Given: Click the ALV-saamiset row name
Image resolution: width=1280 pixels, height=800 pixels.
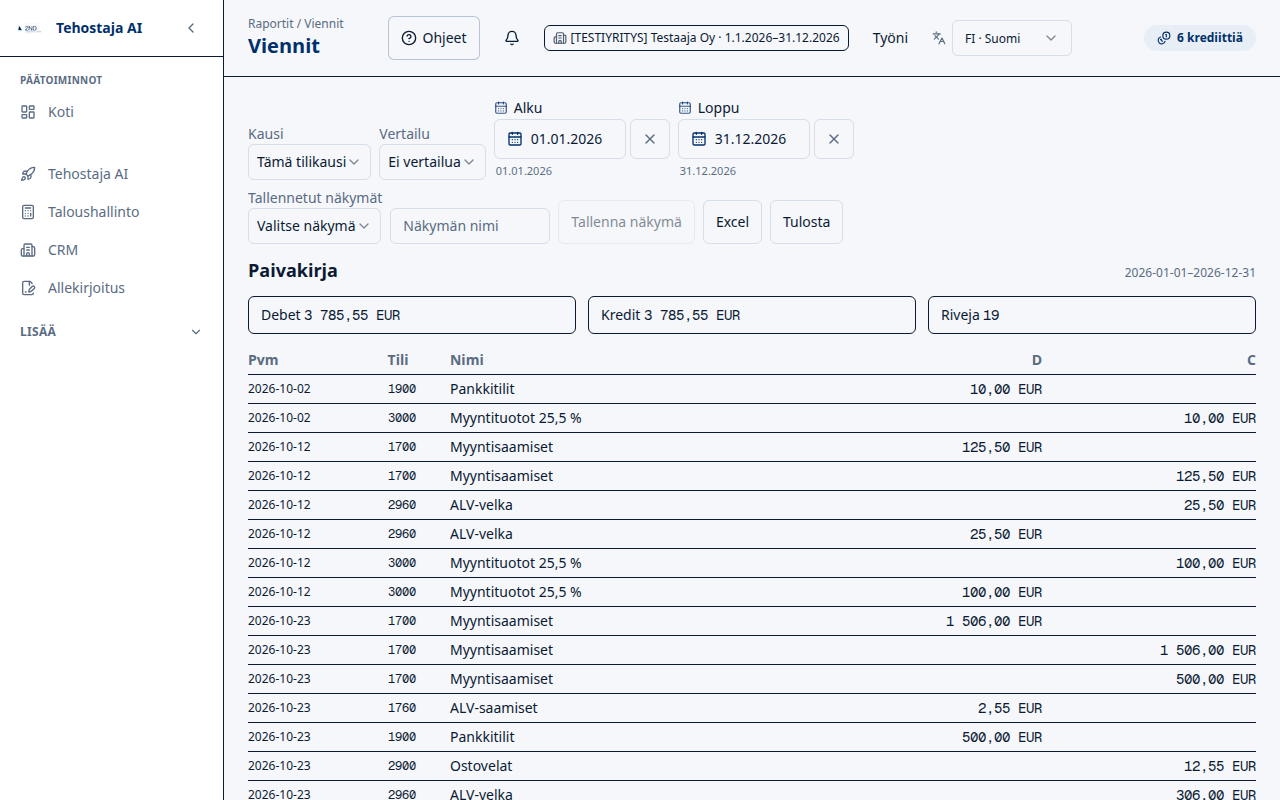Looking at the screenshot, I should click(494, 708).
